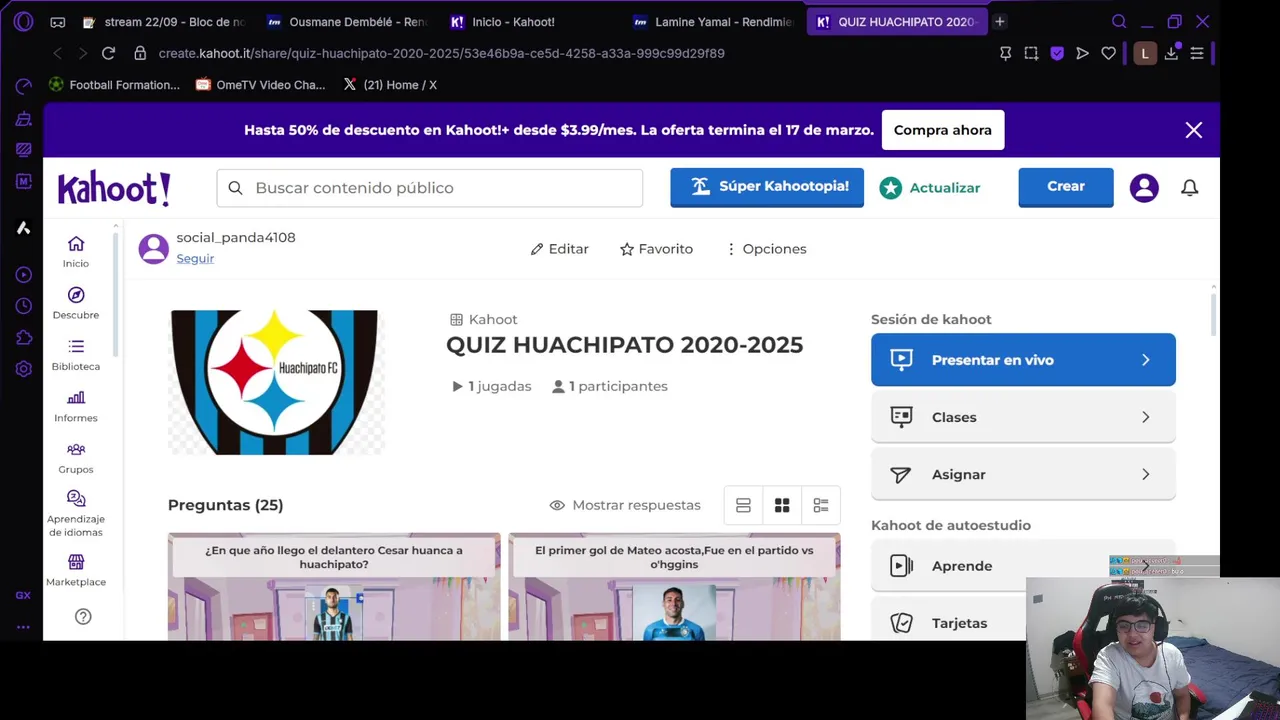
Task: Open Cesar Huanca question card
Action: 334,587
